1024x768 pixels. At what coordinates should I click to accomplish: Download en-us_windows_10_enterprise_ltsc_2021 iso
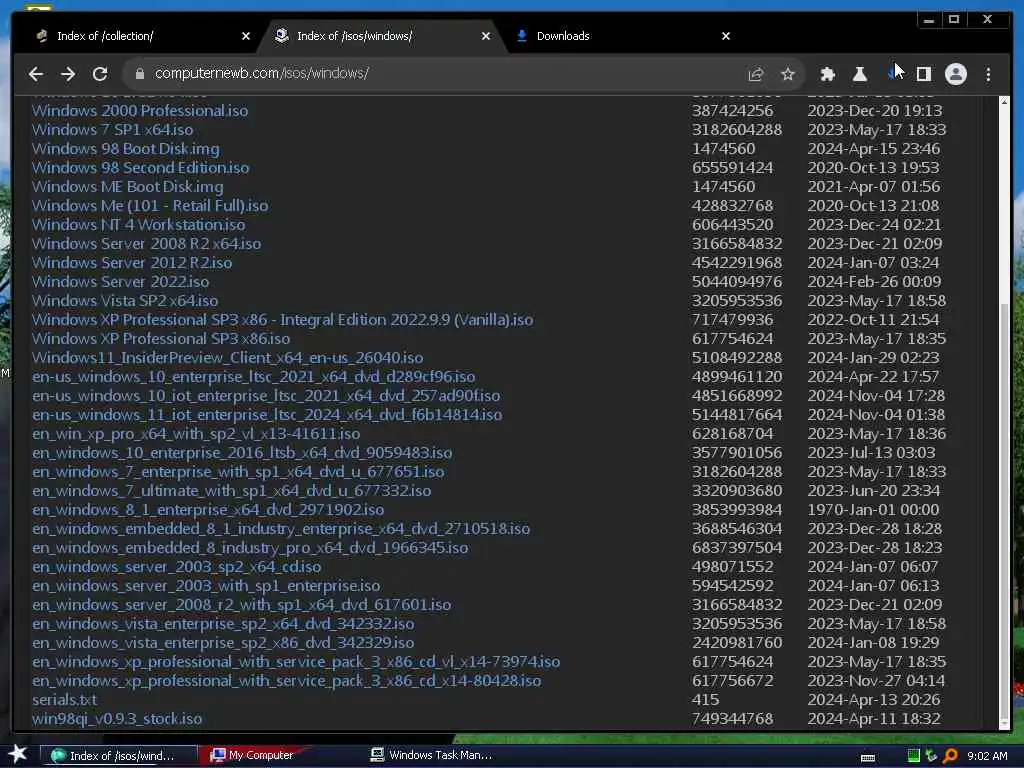(253, 376)
